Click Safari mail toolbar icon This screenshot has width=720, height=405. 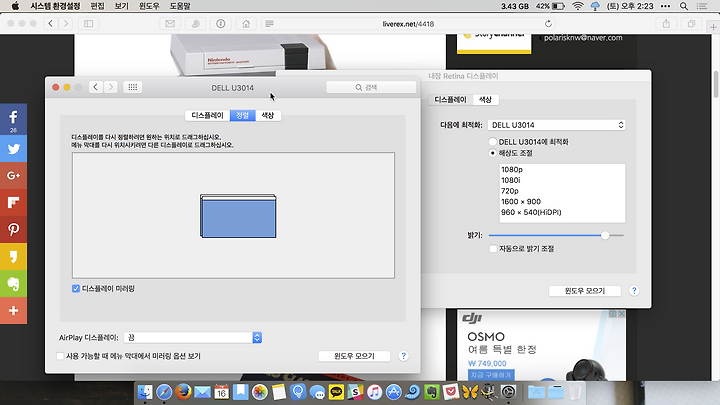(170, 24)
